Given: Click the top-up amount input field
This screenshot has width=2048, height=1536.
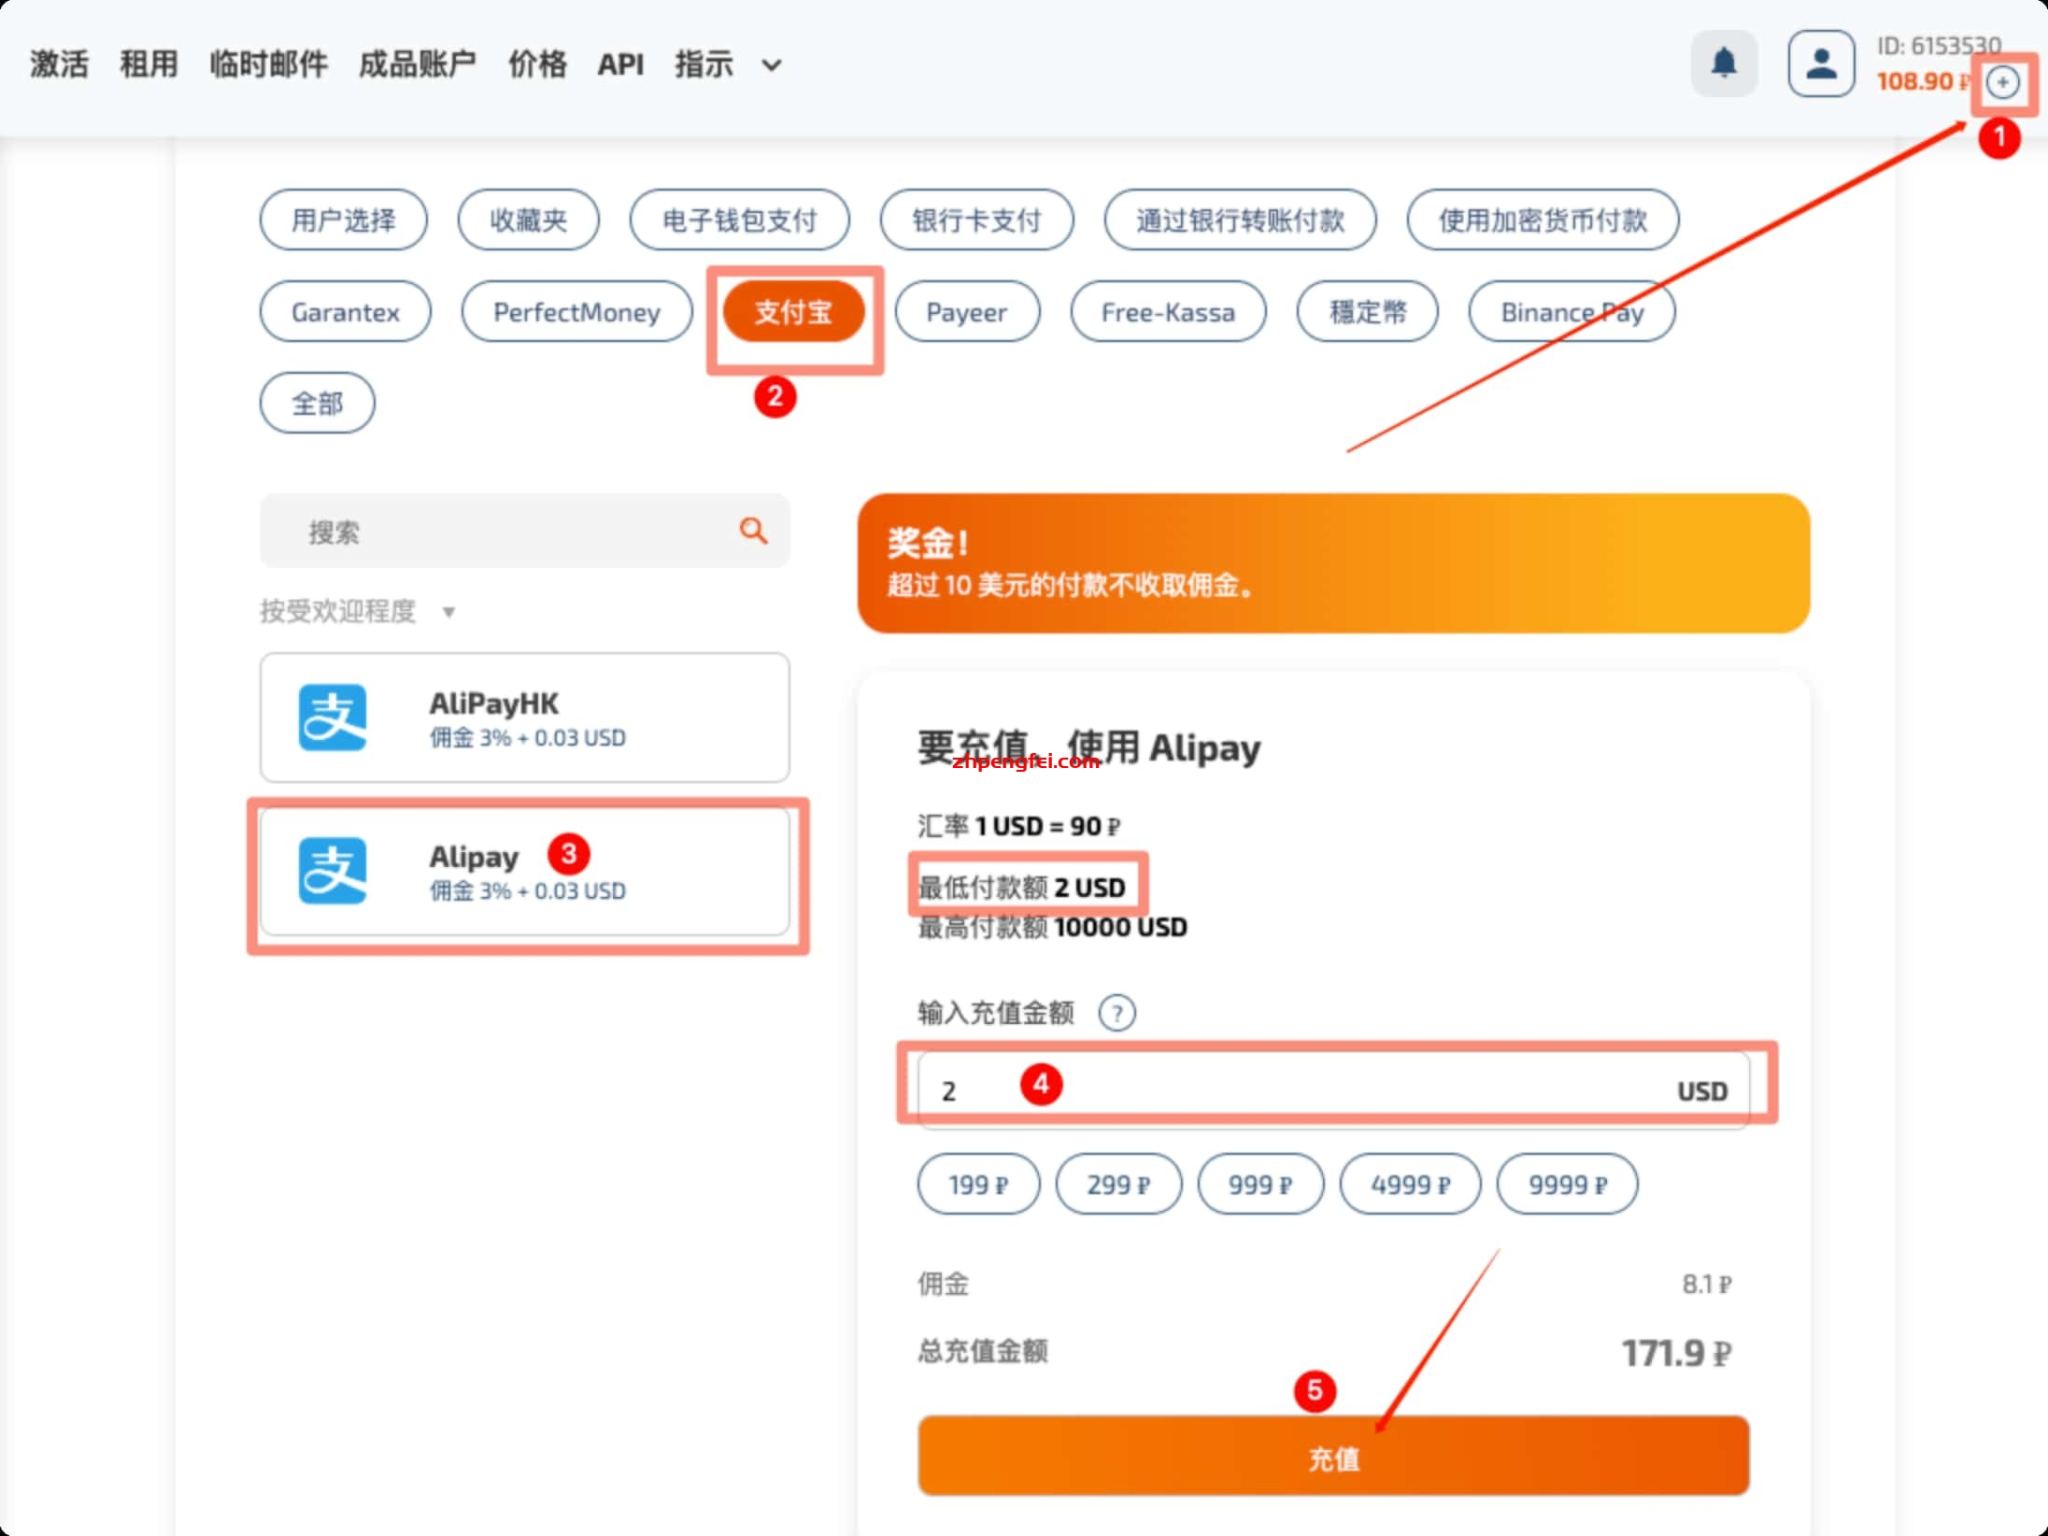Looking at the screenshot, I should (1333, 1090).
